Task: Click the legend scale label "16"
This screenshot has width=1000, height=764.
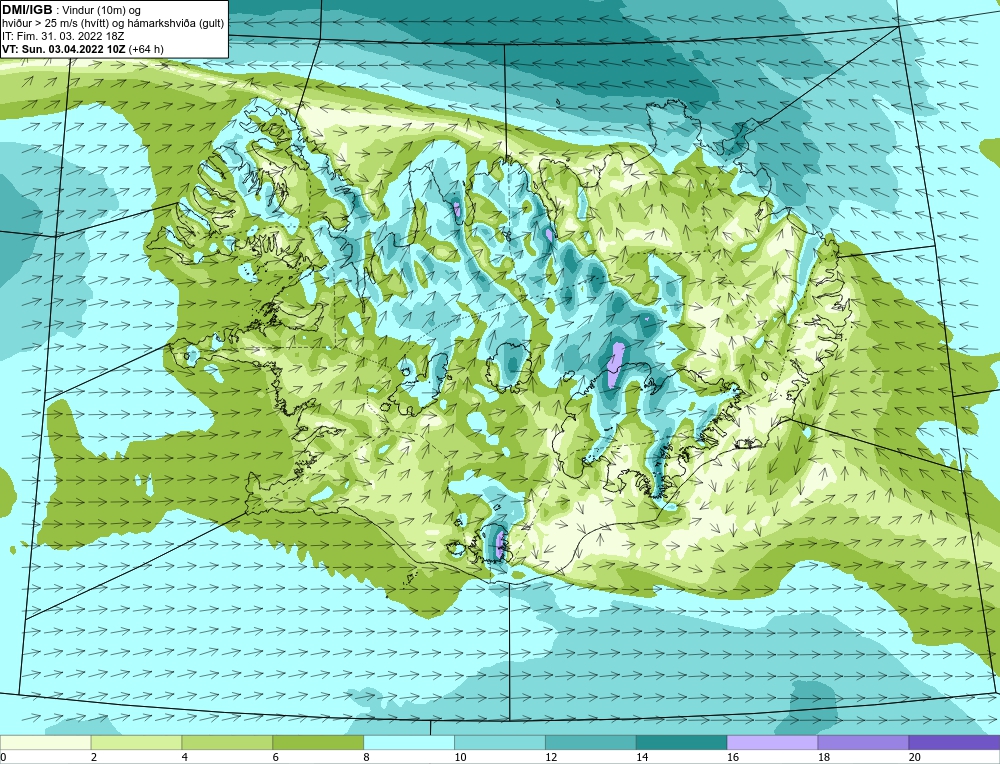Action: (x=733, y=758)
